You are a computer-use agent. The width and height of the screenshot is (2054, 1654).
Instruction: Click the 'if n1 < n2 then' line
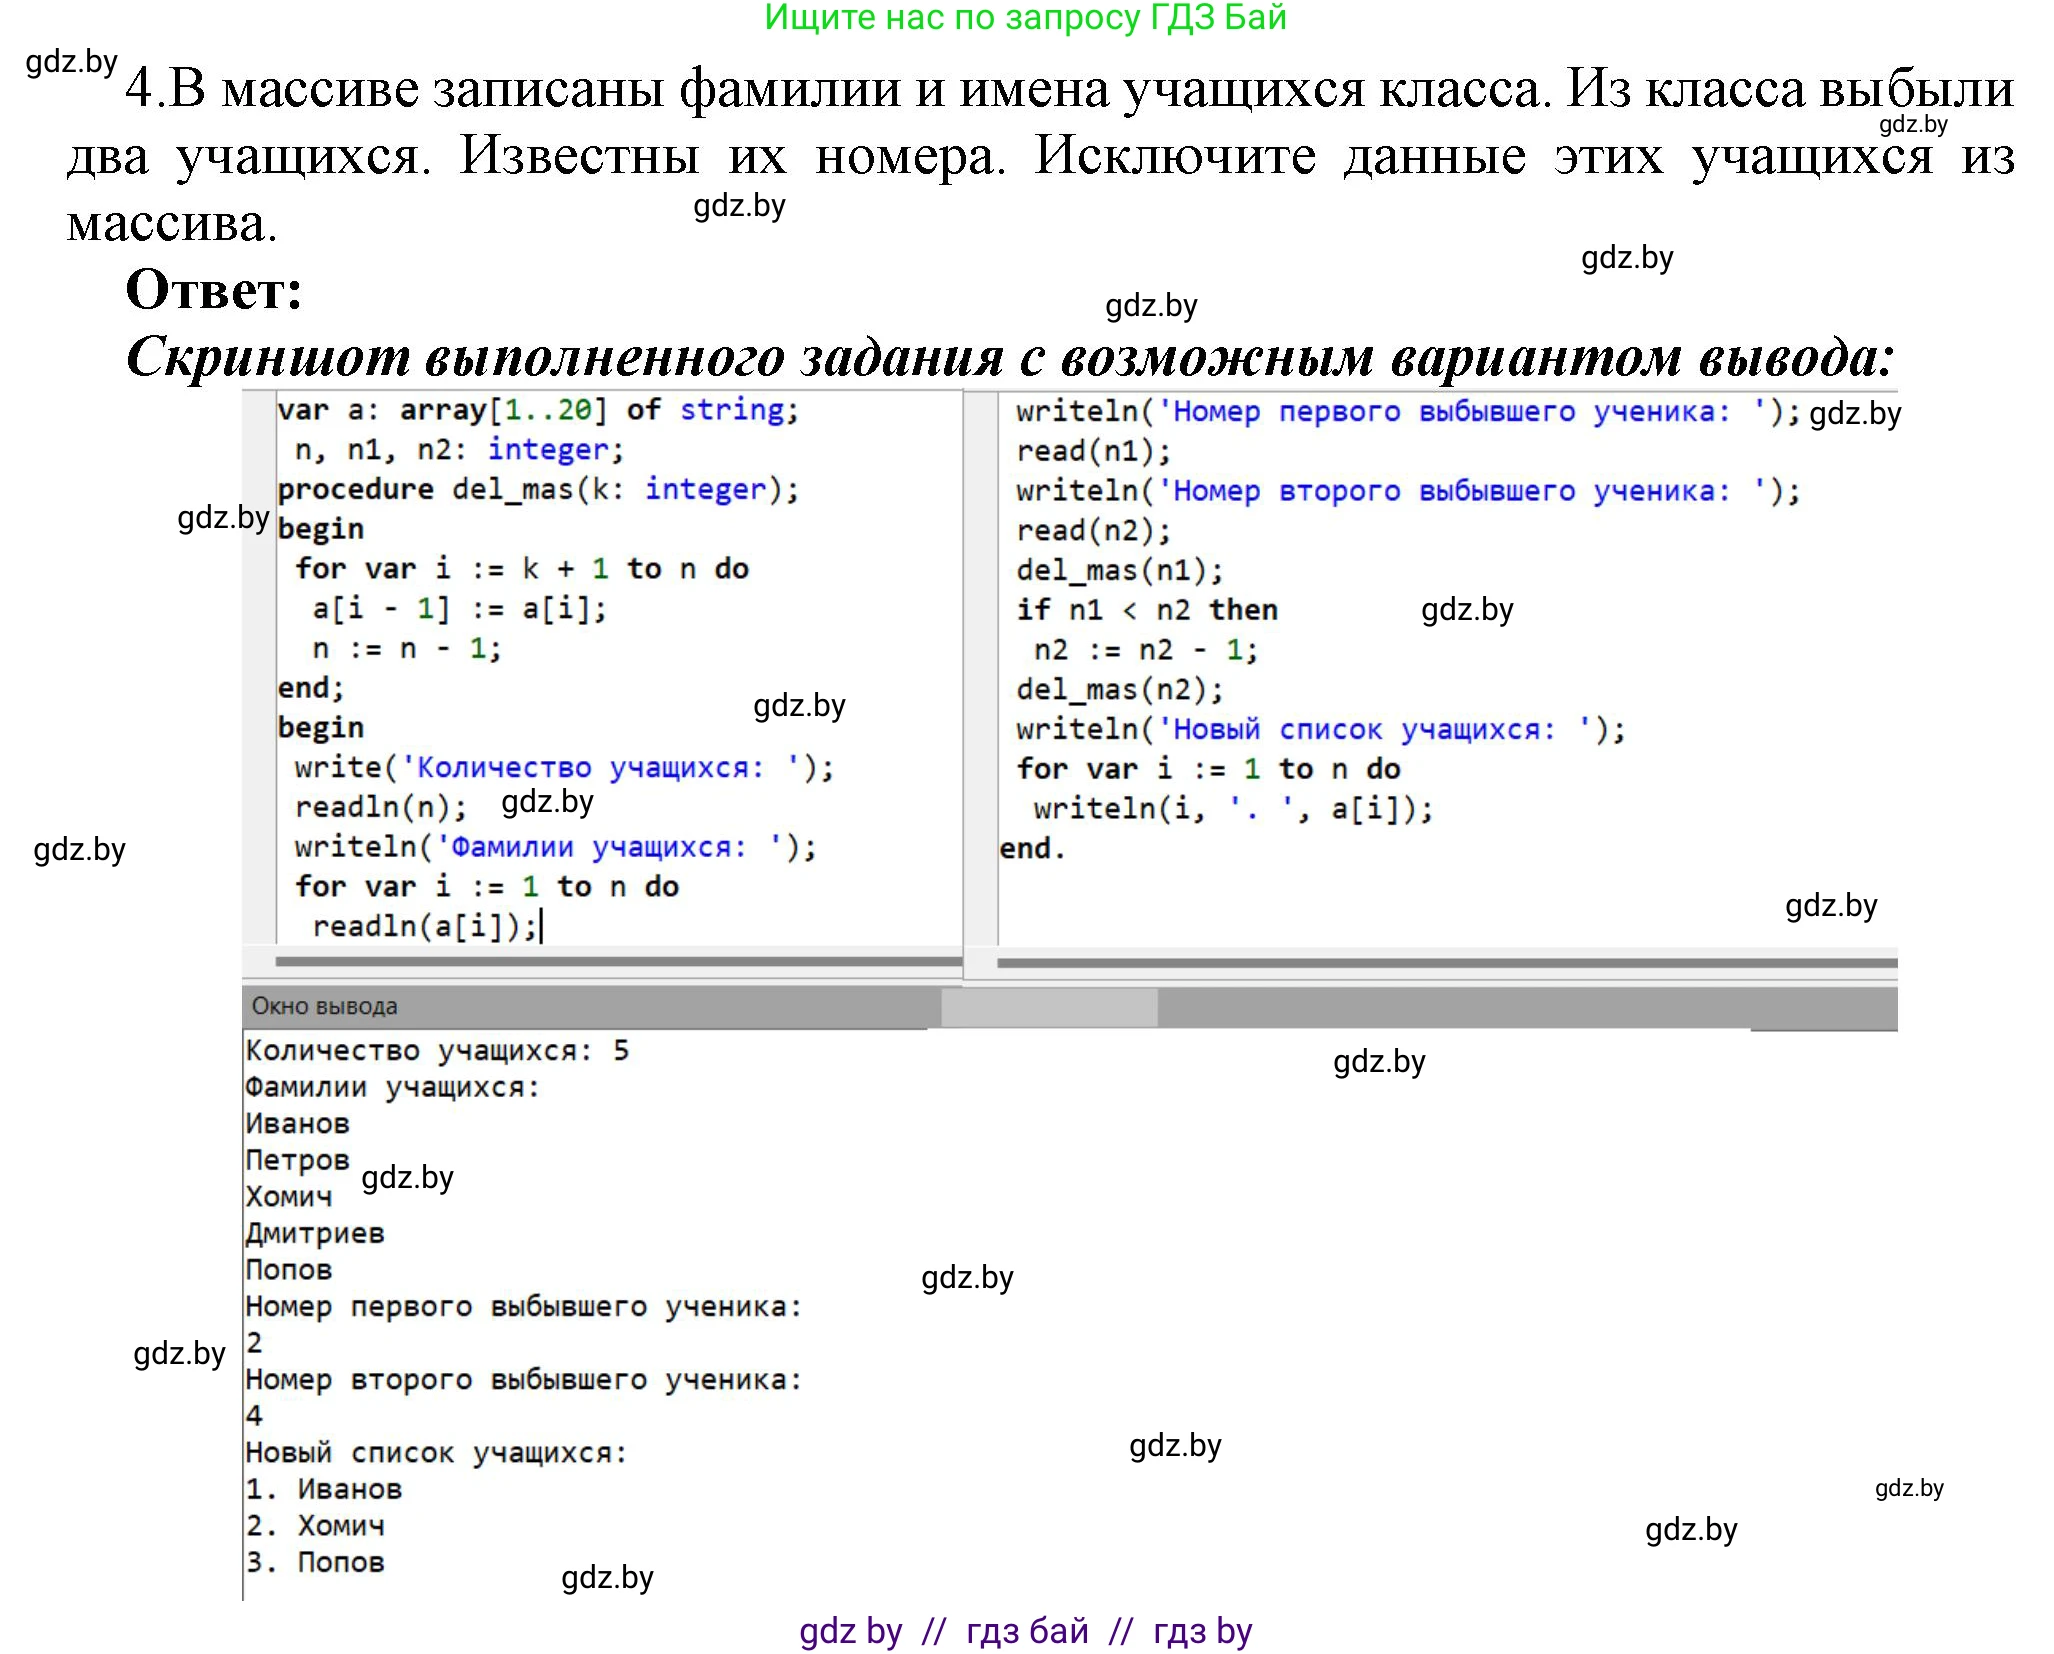1145,609
